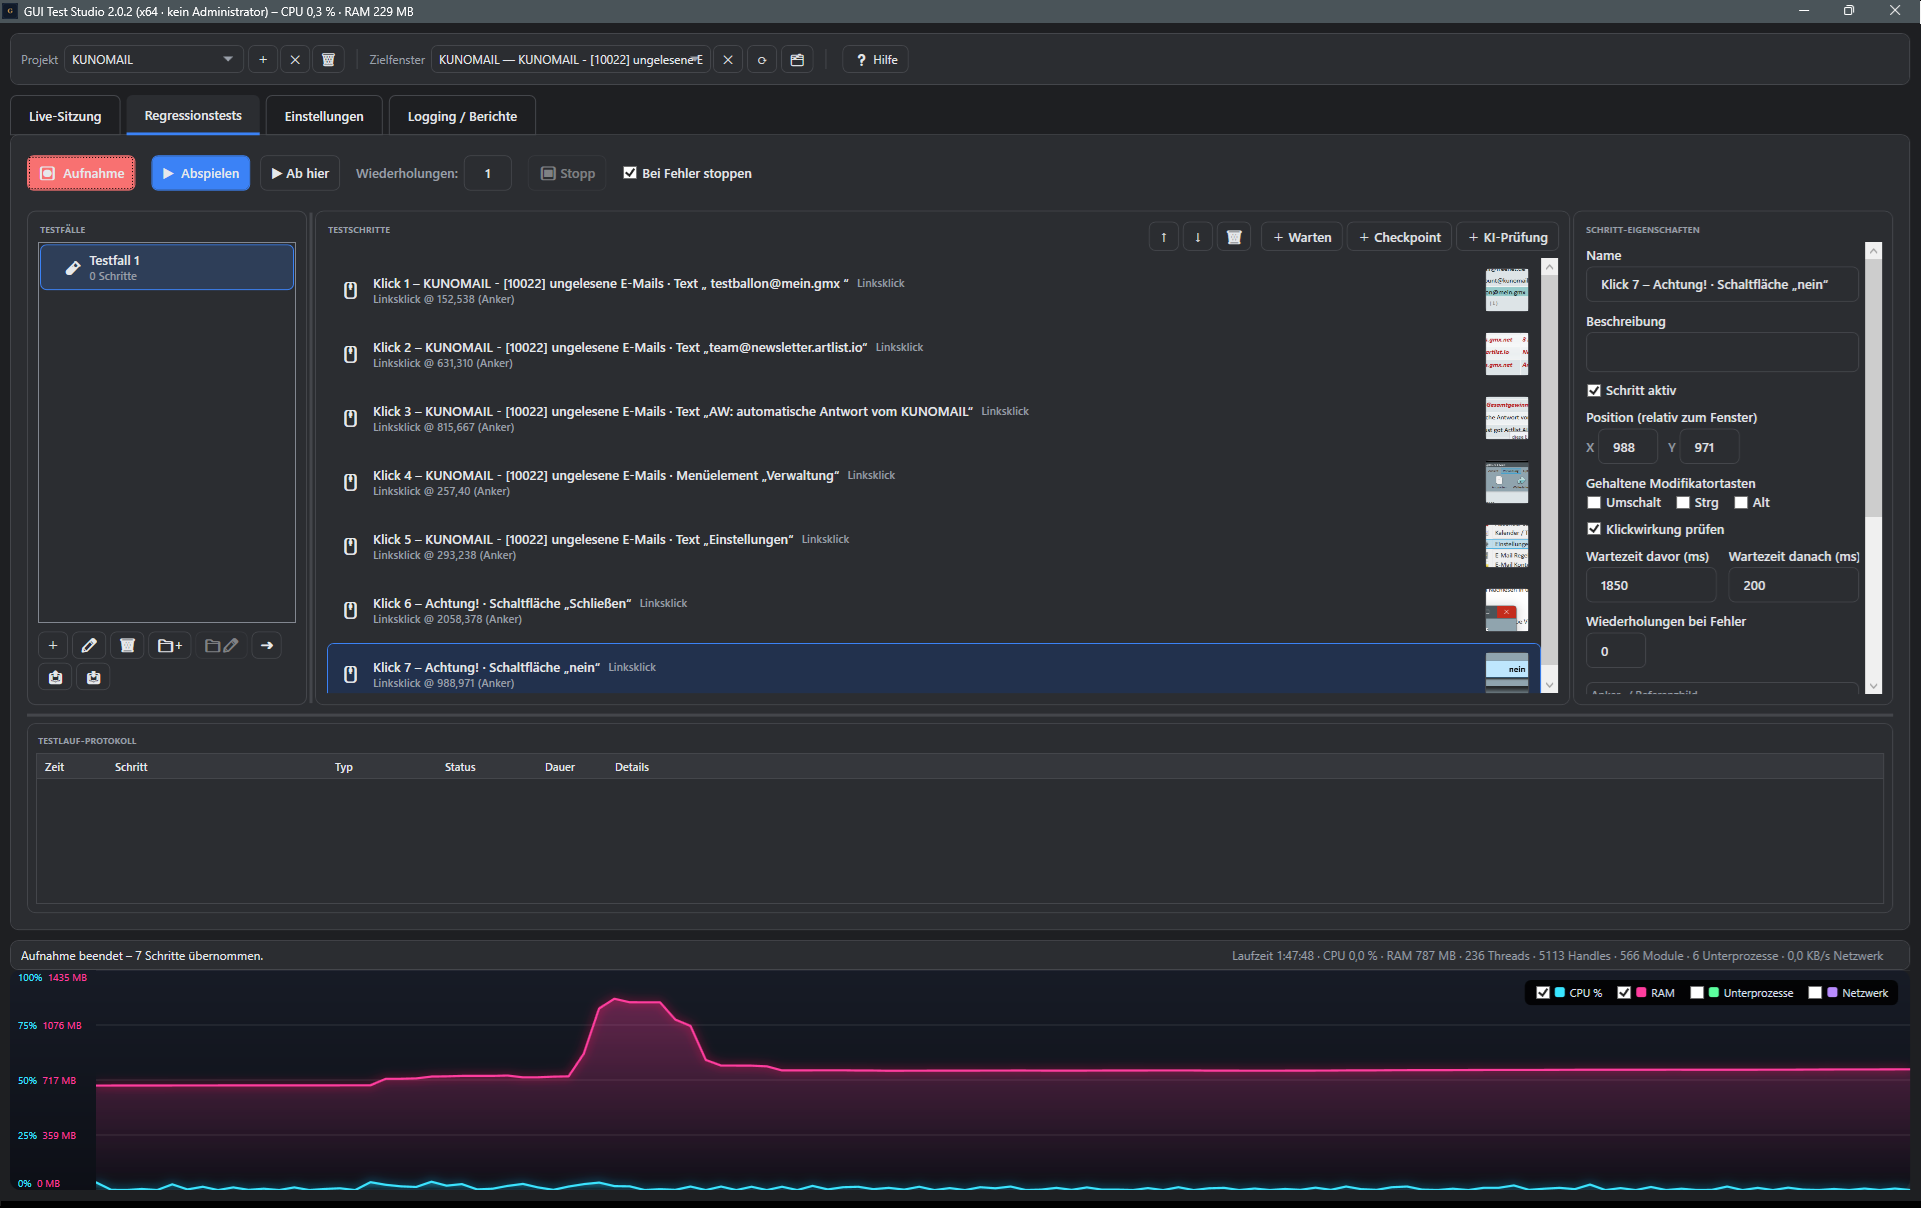Screen dimensions: 1921x1208
Task: Open thumbnail of Klick 4 Verwaltung step
Action: coord(1507,483)
